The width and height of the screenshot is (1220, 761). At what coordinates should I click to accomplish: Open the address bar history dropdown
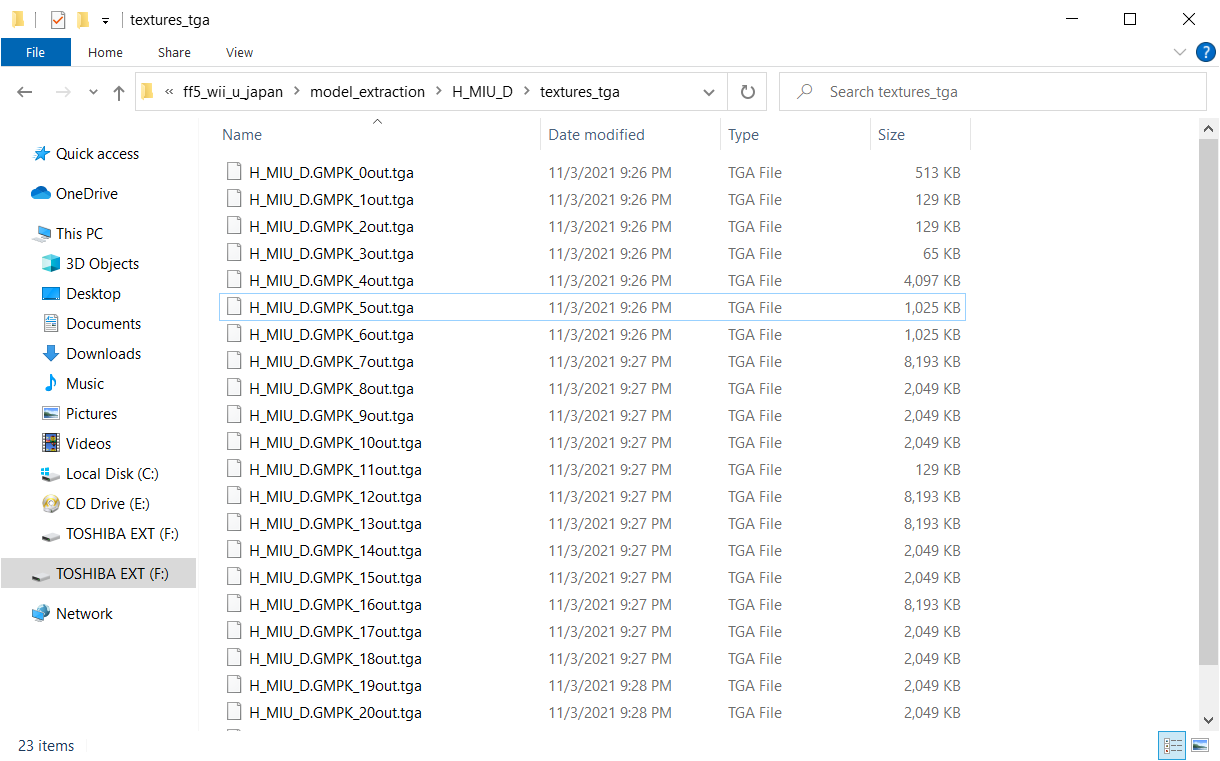709,92
